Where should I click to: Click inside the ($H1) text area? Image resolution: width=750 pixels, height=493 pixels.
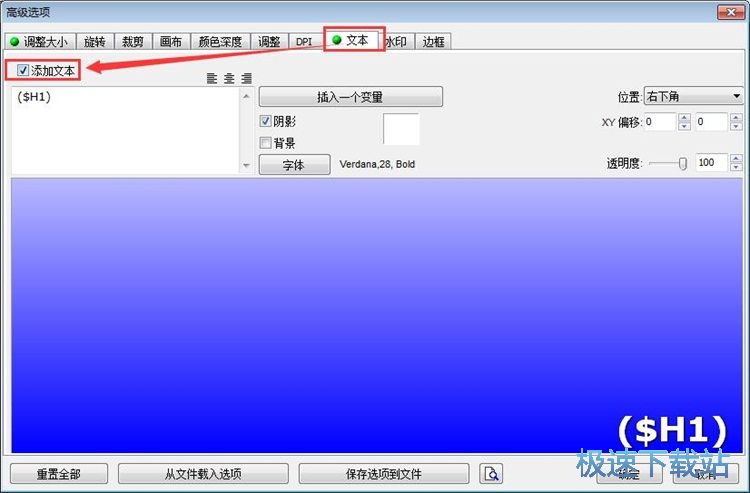[125, 131]
